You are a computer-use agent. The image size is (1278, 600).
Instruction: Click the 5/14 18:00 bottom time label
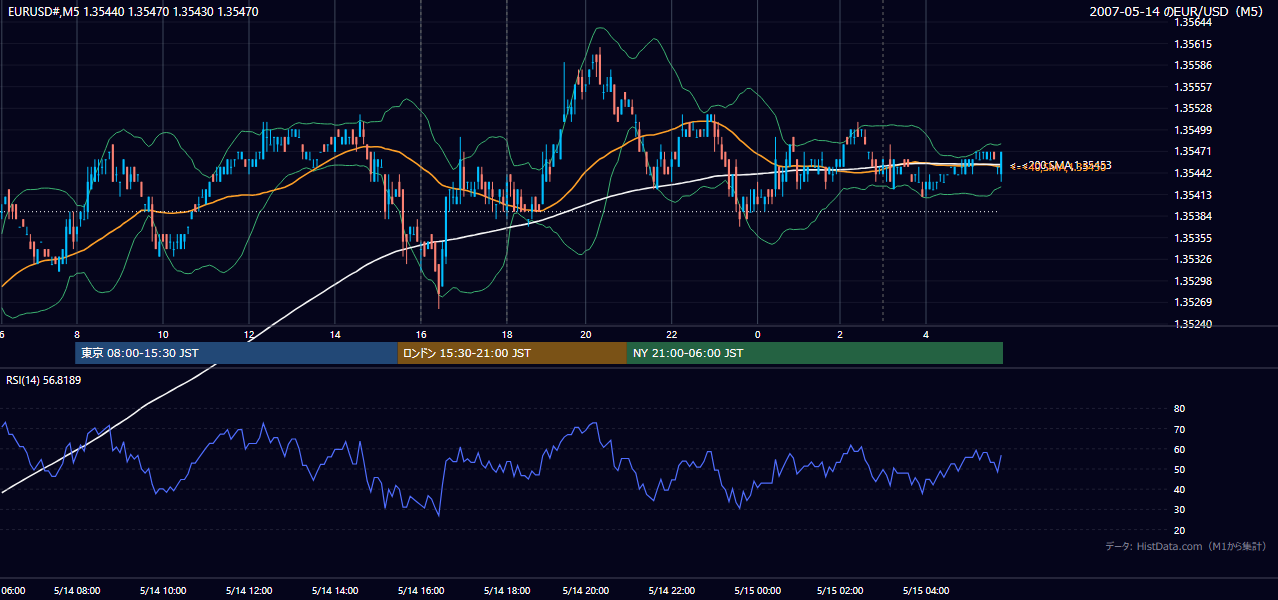[506, 591]
